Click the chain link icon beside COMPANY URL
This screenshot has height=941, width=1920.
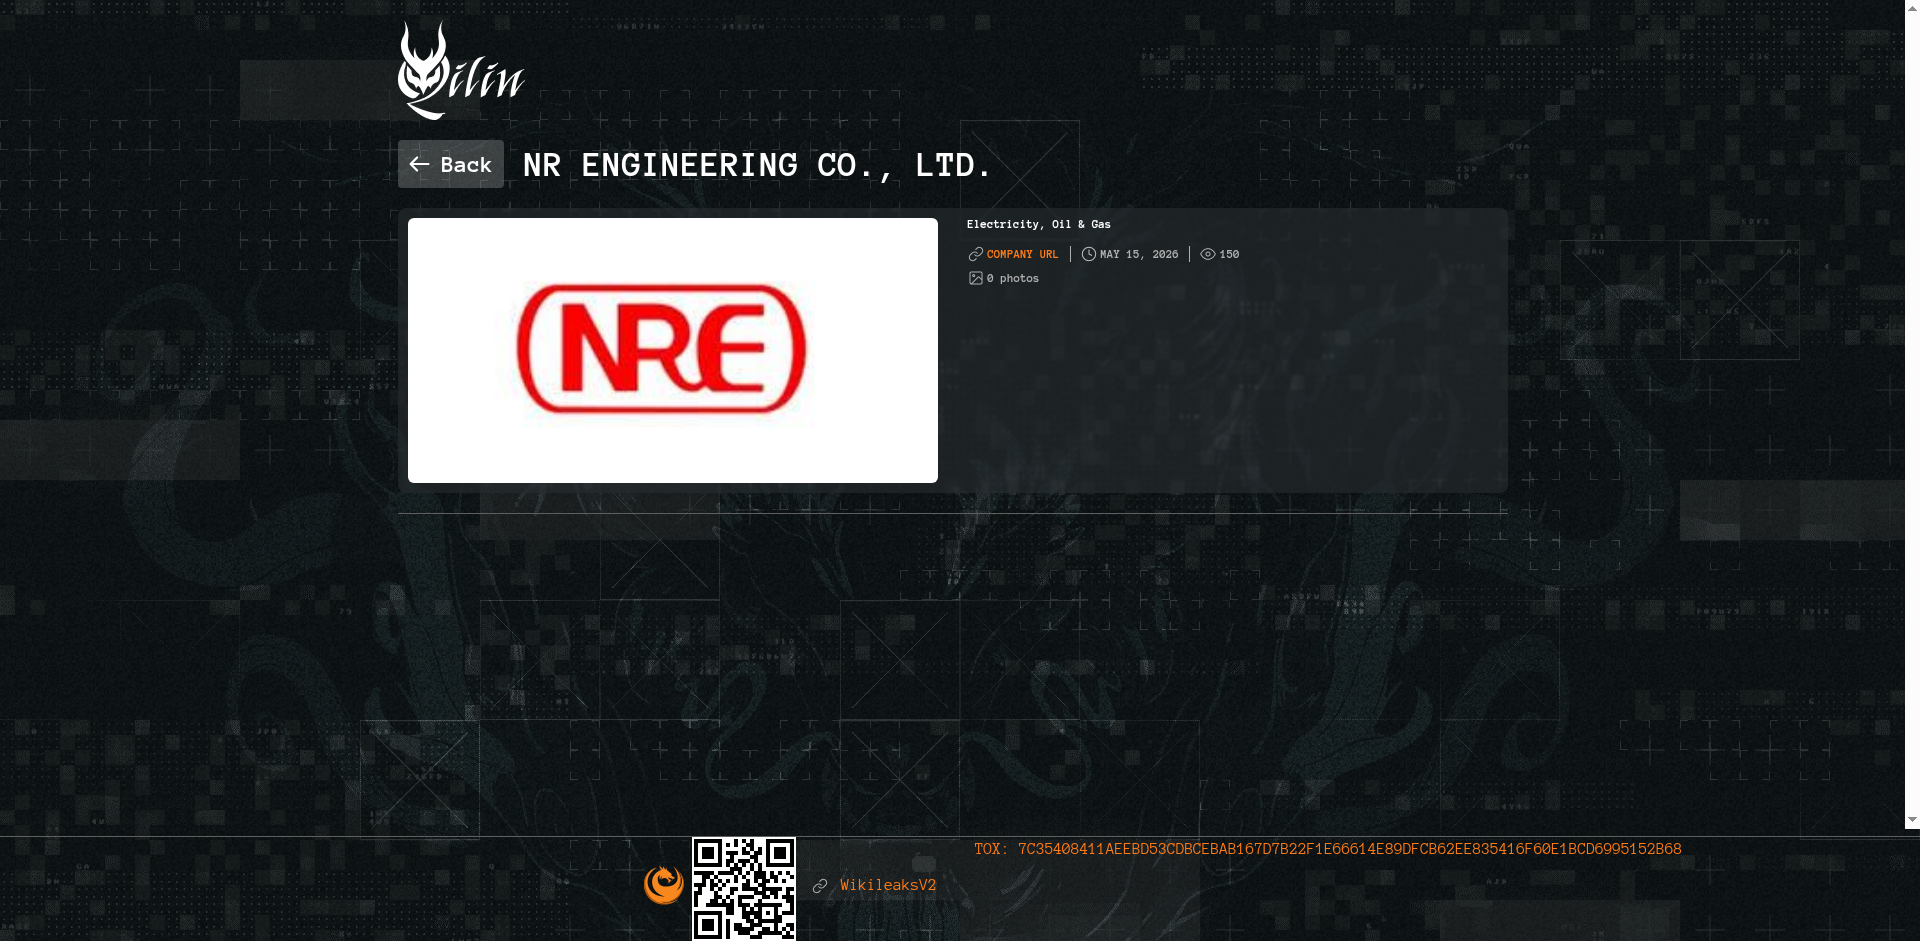(x=976, y=254)
